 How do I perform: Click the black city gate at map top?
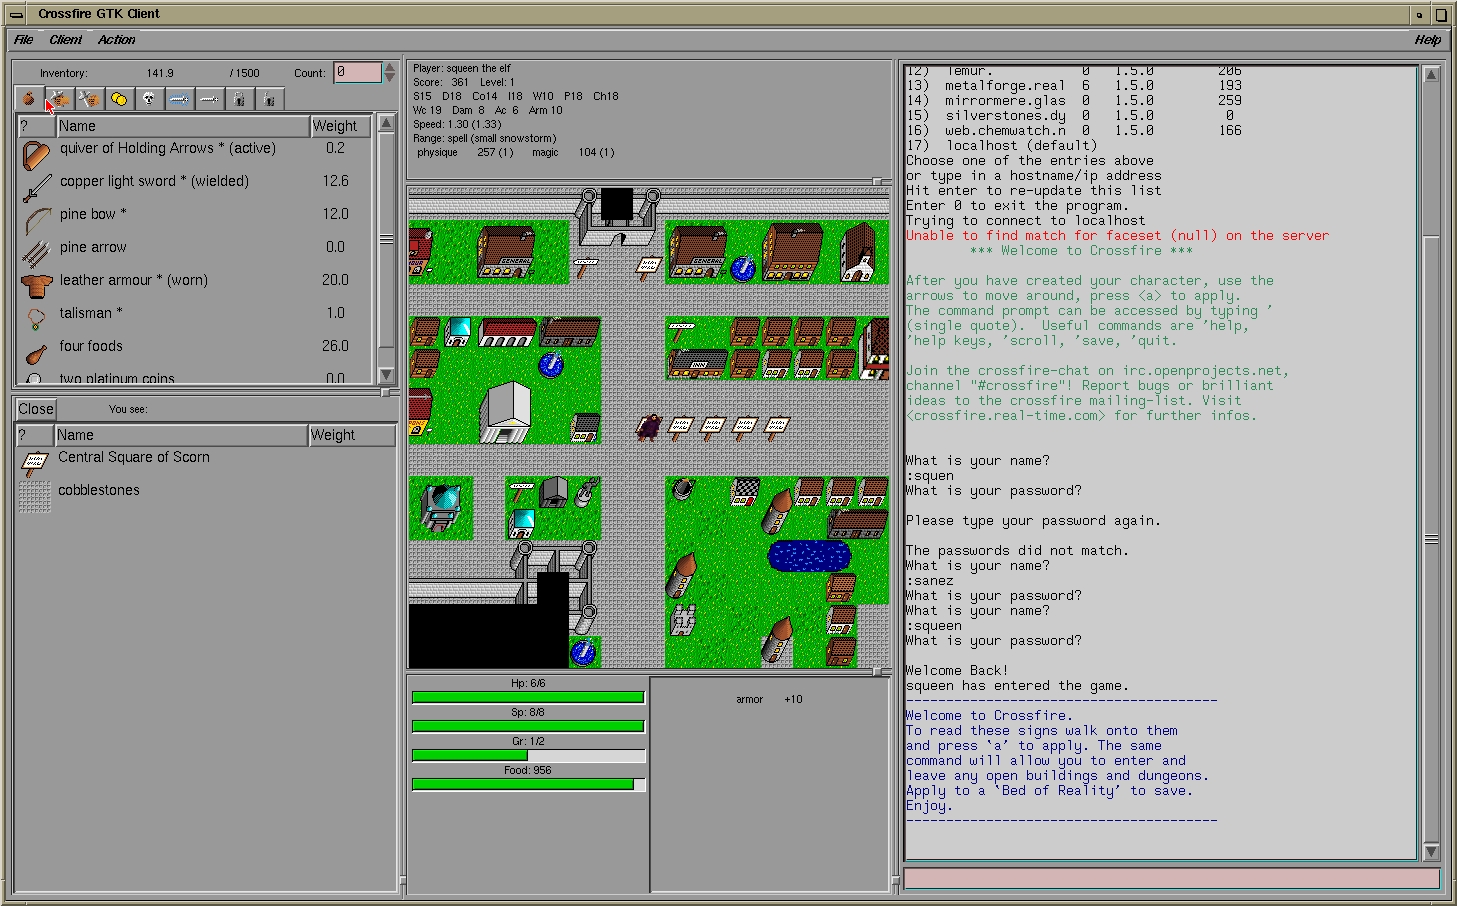coord(617,205)
